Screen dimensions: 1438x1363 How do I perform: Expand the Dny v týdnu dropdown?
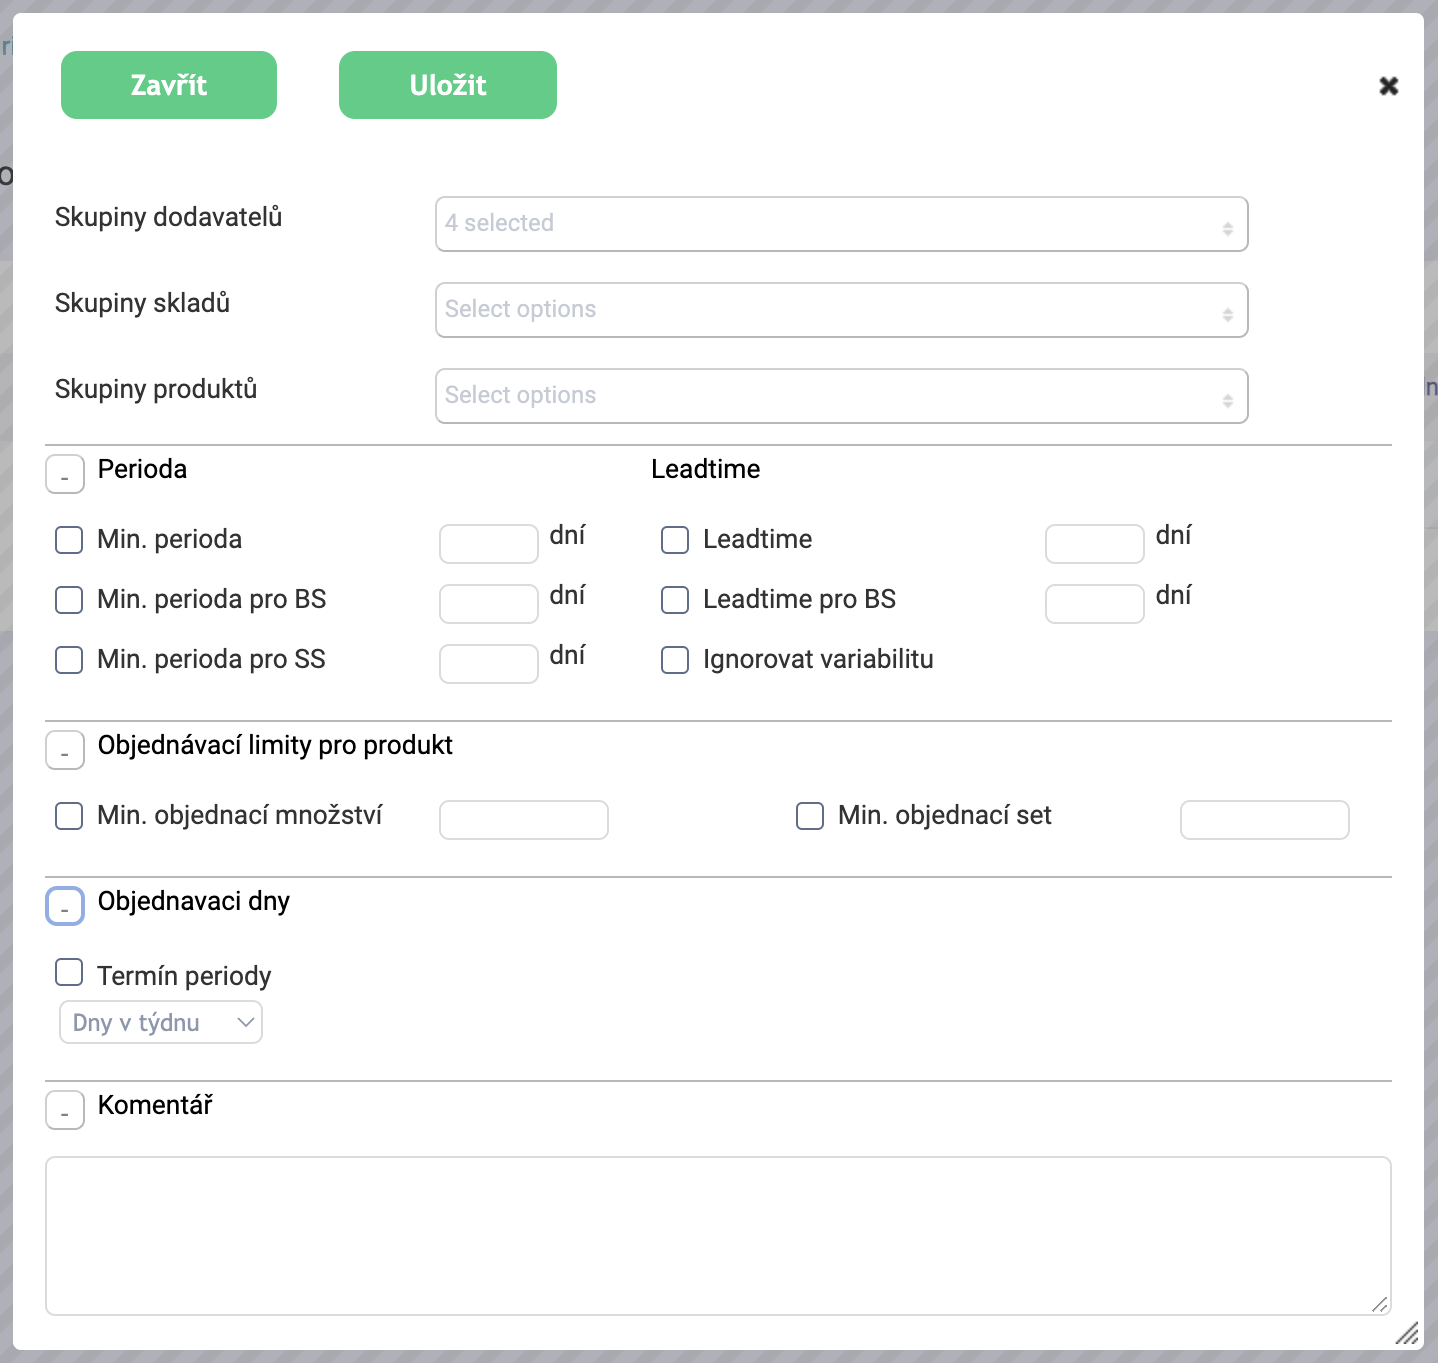tap(161, 1023)
